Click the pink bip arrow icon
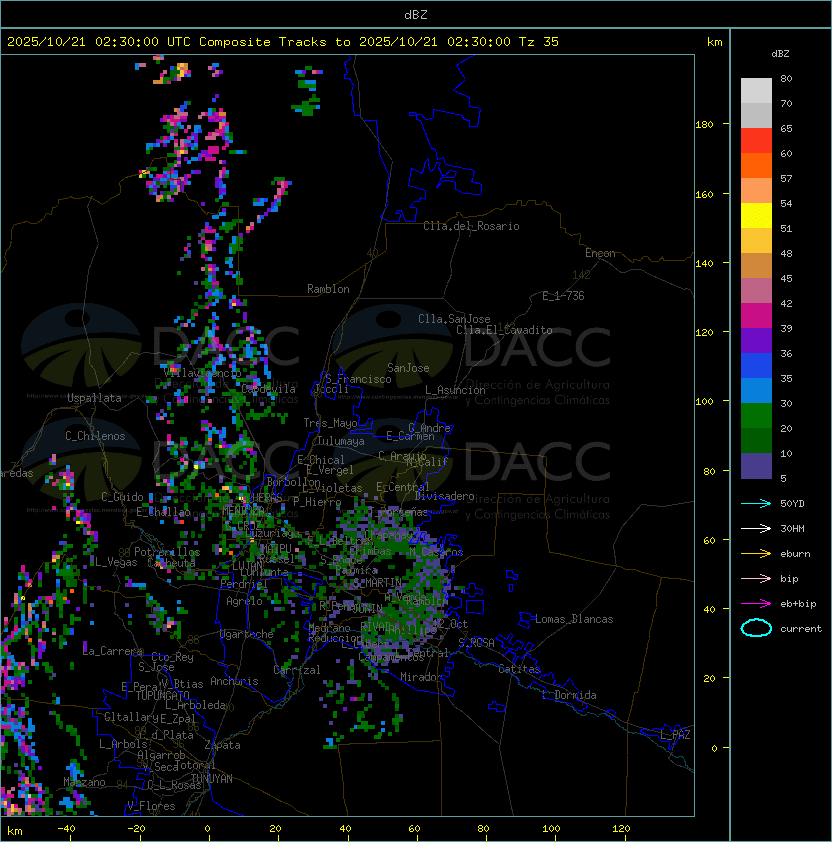 (x=756, y=578)
